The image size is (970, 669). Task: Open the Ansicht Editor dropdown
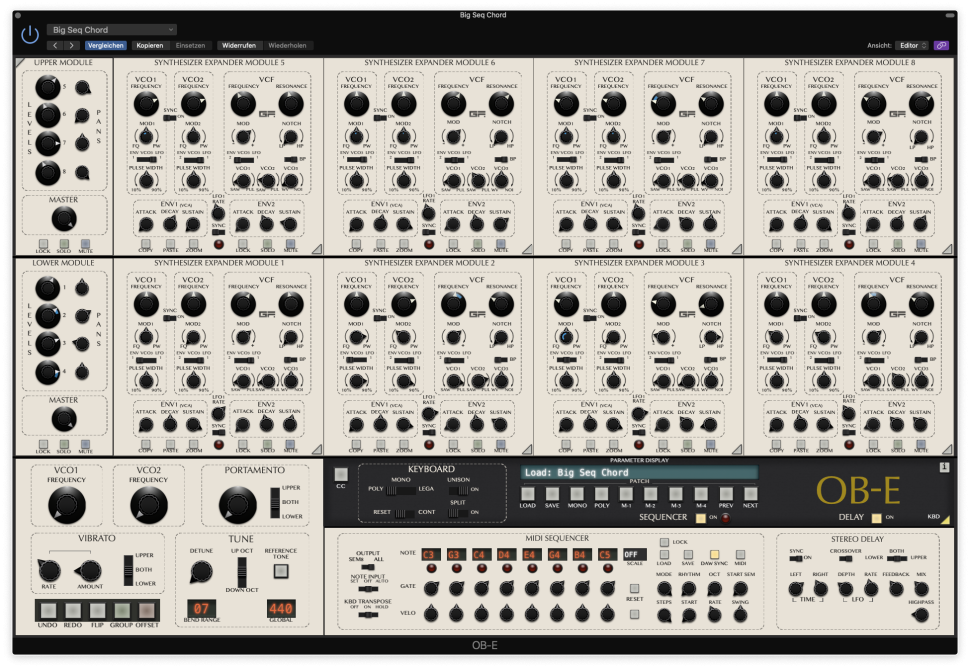coord(913,45)
